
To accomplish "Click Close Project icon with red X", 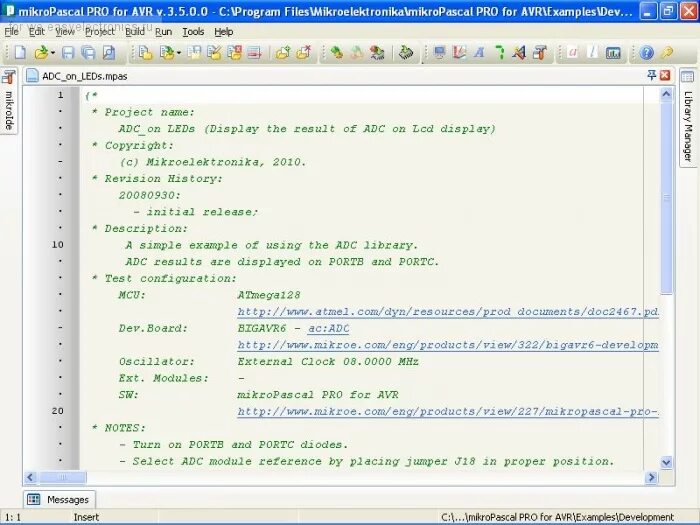I will tap(235, 53).
